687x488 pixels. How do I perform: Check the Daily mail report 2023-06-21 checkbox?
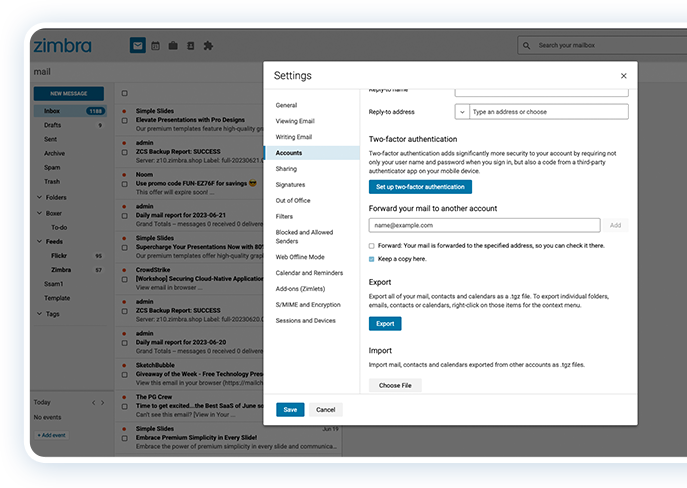pyautogui.click(x=124, y=216)
